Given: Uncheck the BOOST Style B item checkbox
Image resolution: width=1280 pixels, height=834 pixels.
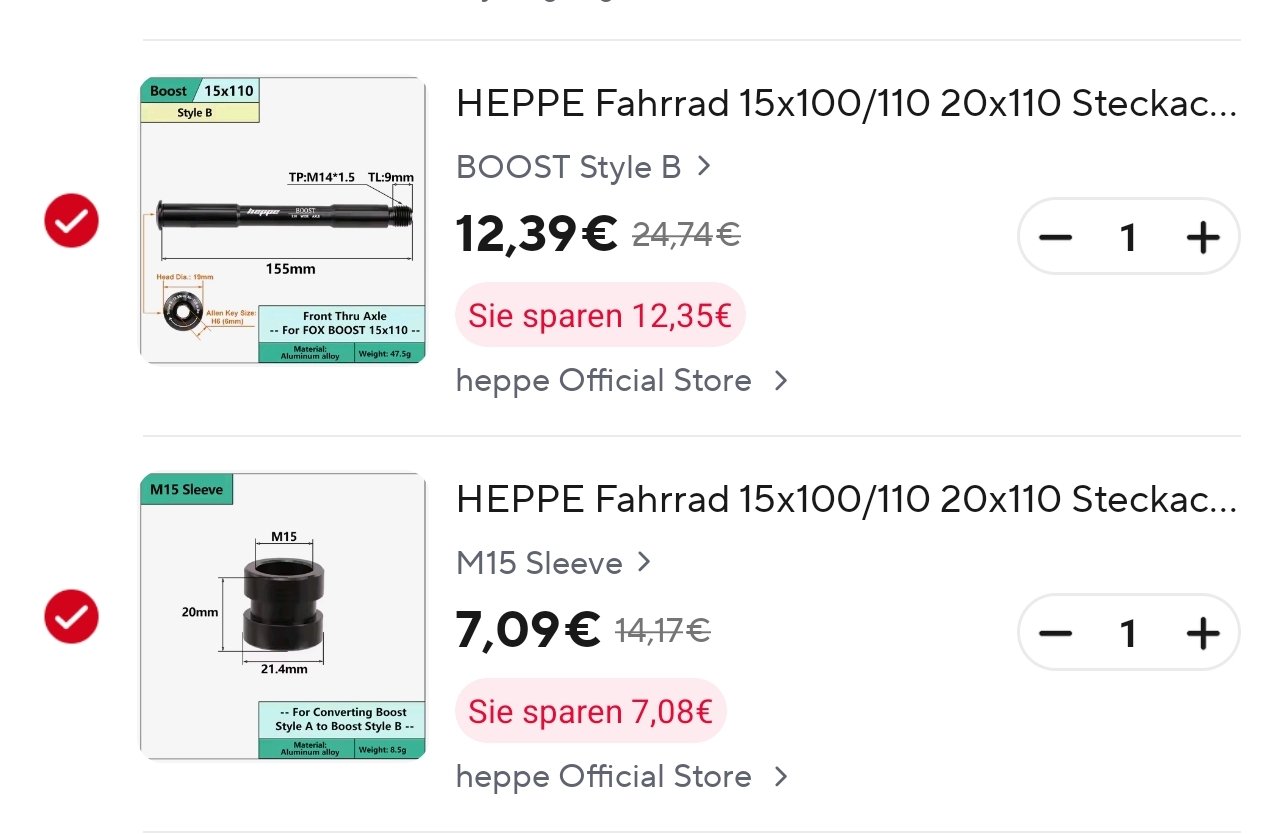Looking at the screenshot, I should click(x=71, y=221).
